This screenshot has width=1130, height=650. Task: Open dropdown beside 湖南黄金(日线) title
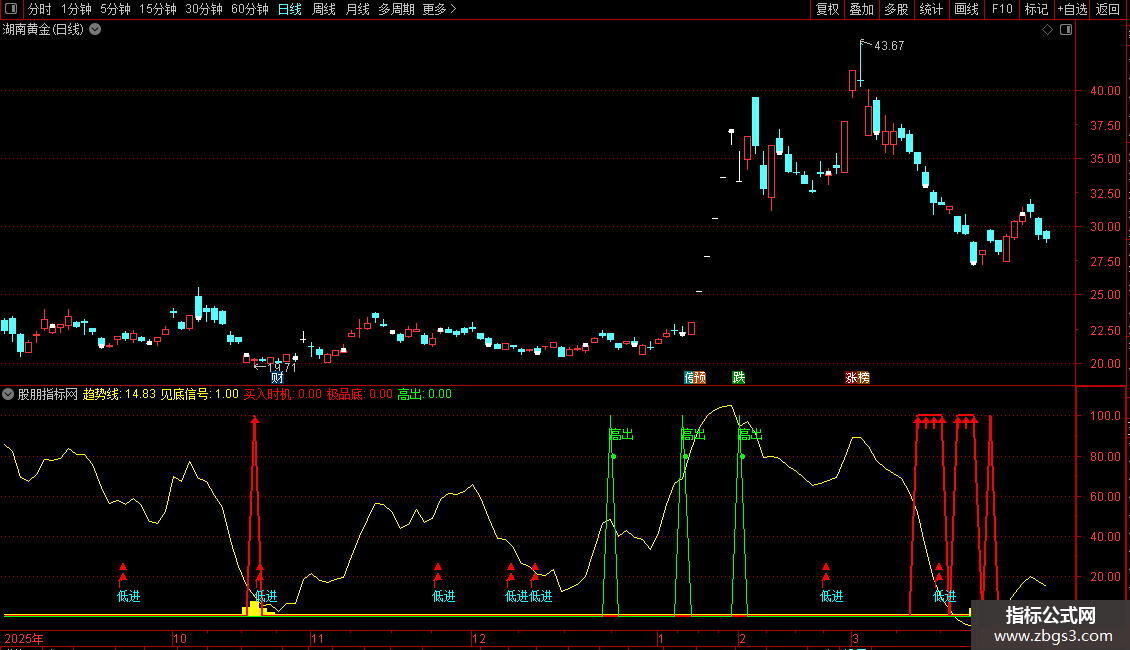click(x=95, y=30)
